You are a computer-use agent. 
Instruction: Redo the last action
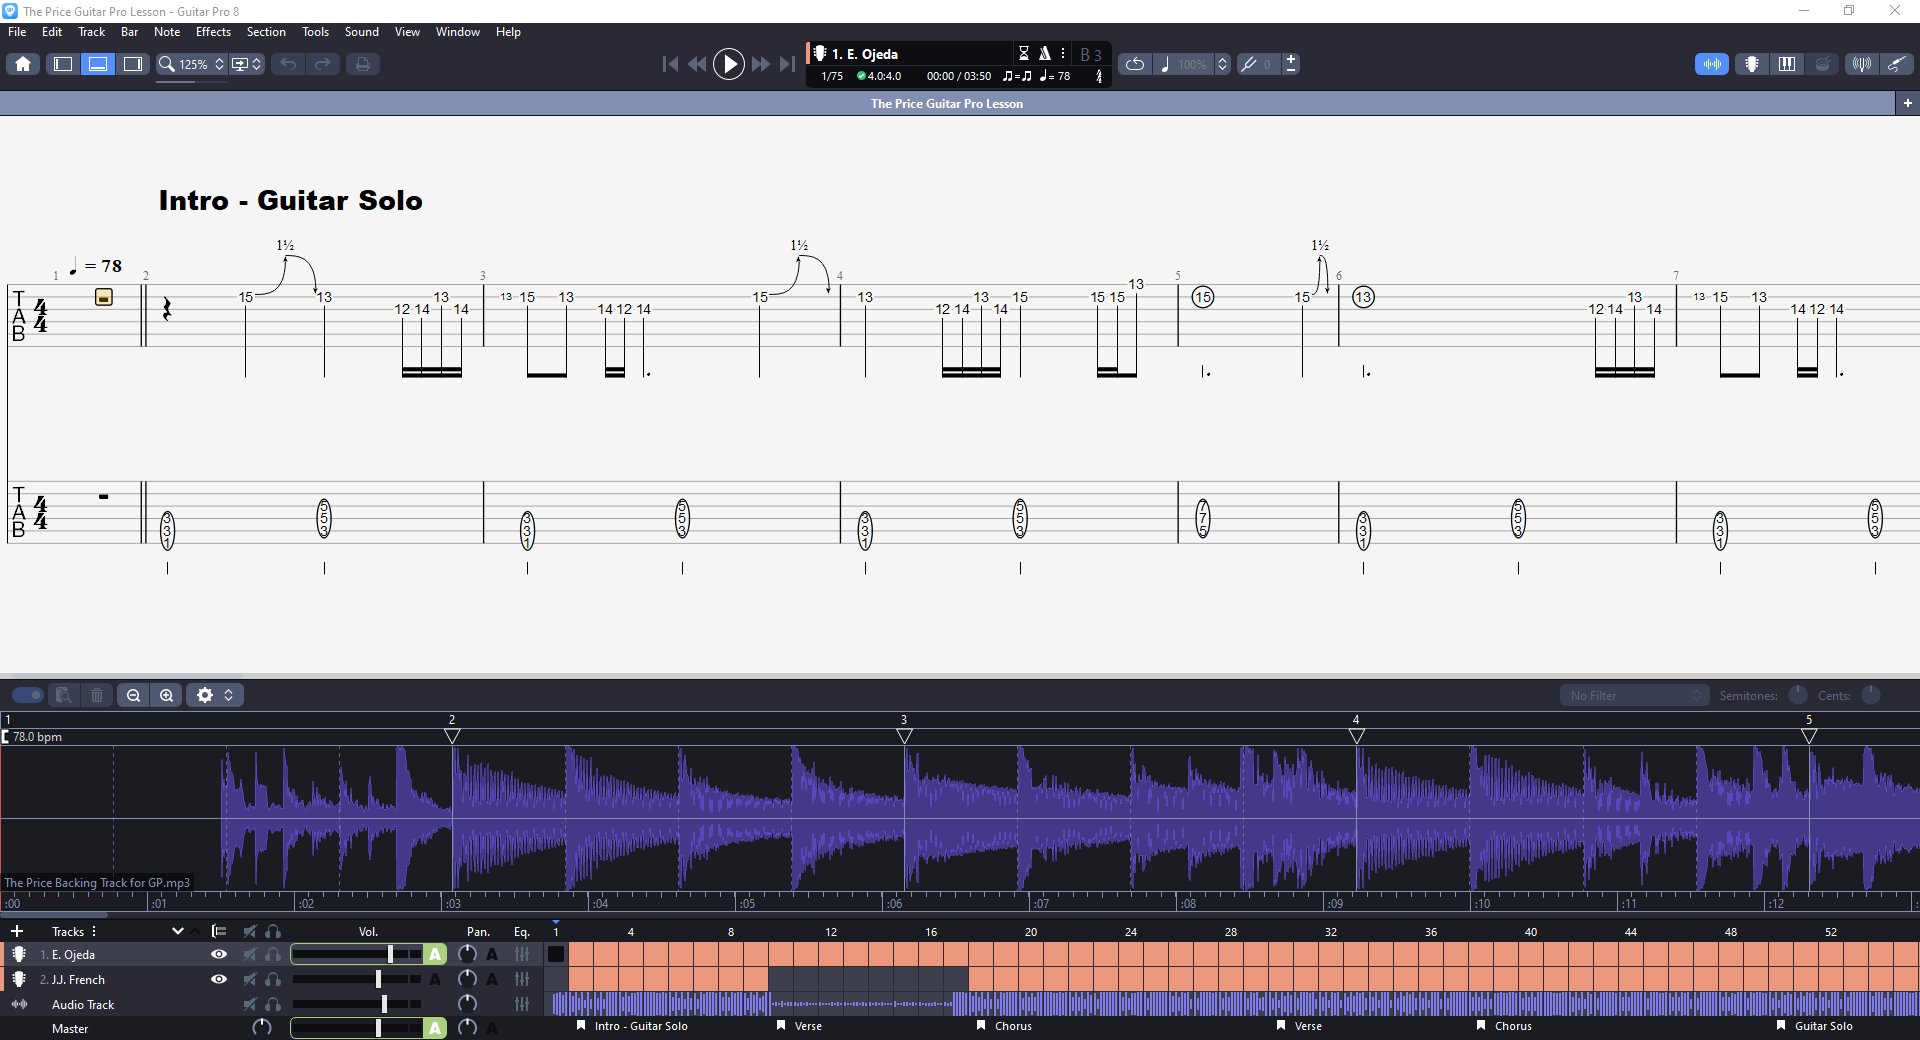(x=323, y=64)
